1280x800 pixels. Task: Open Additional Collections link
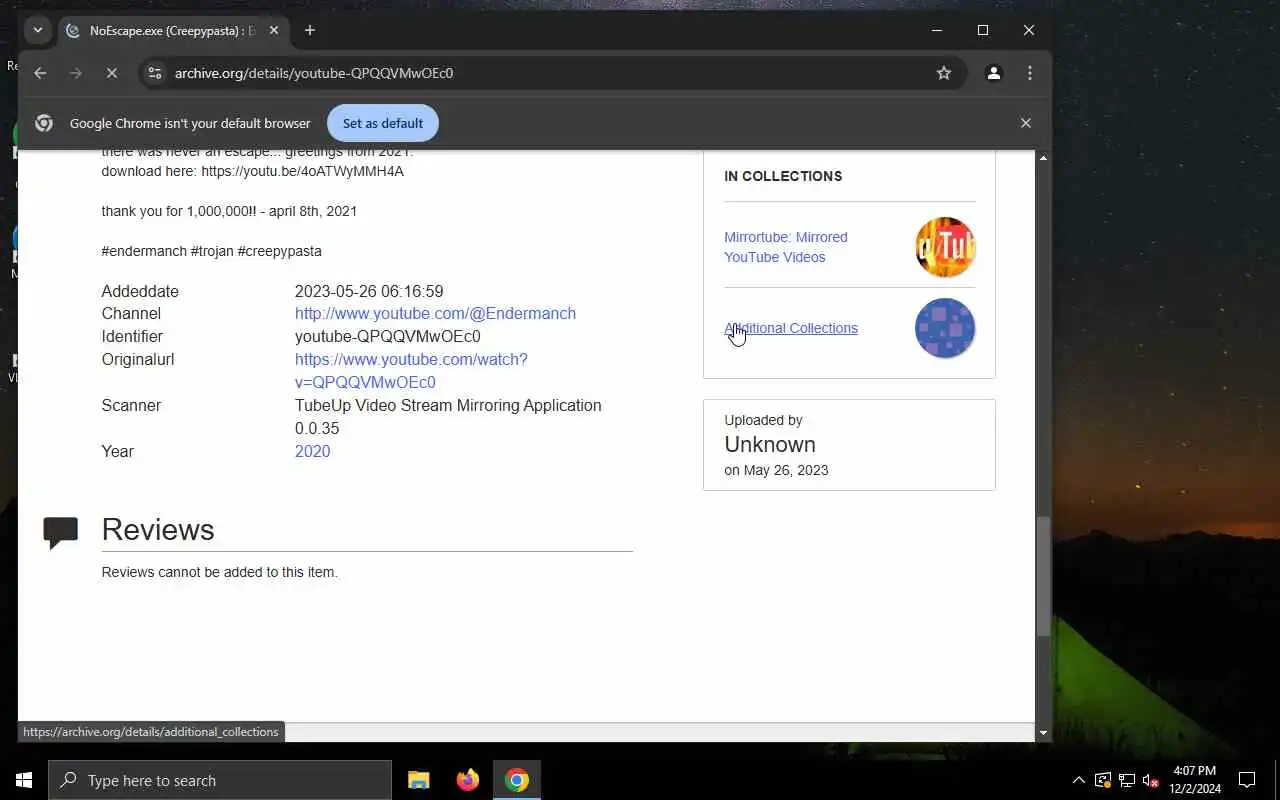click(791, 328)
